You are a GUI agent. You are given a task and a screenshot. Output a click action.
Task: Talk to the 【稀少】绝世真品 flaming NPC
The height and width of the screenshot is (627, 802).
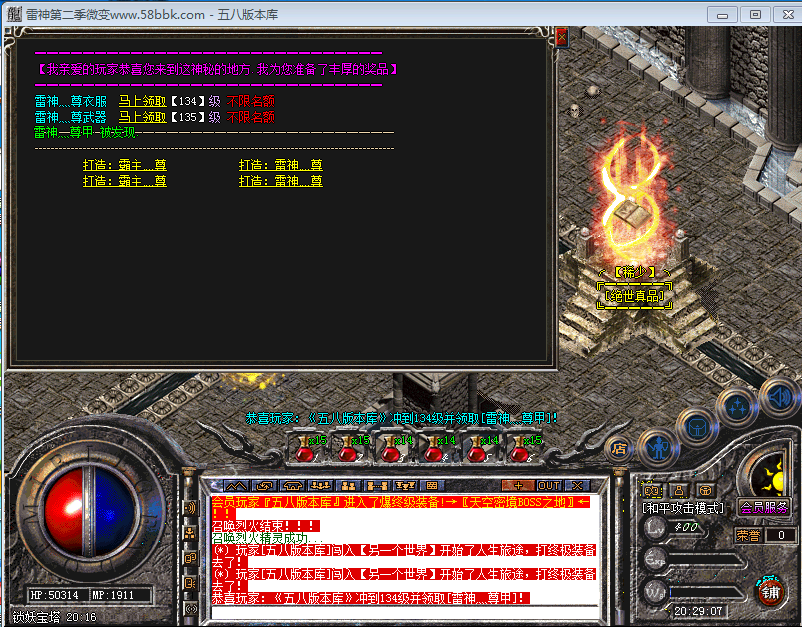(x=633, y=215)
